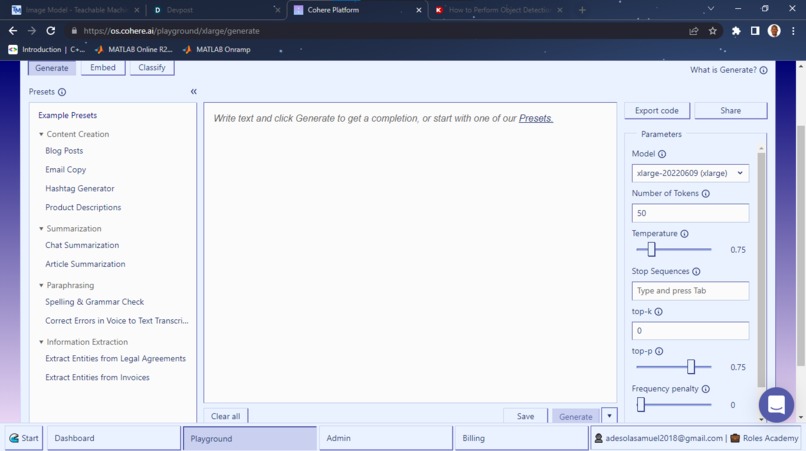Open the chat support bubble
This screenshot has height=451, width=806.
(x=776, y=405)
